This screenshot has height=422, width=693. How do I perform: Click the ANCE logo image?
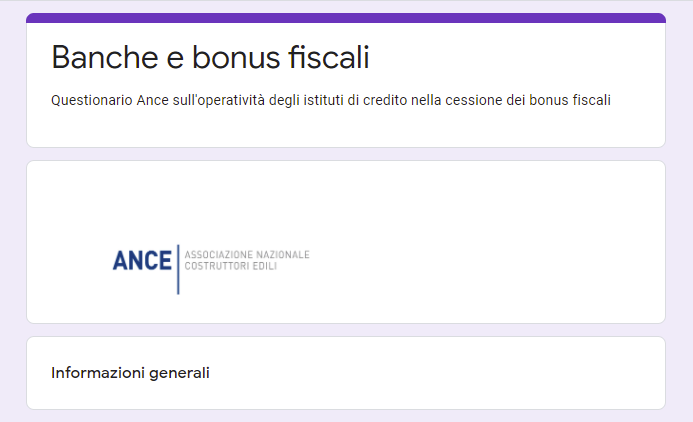coord(211,269)
